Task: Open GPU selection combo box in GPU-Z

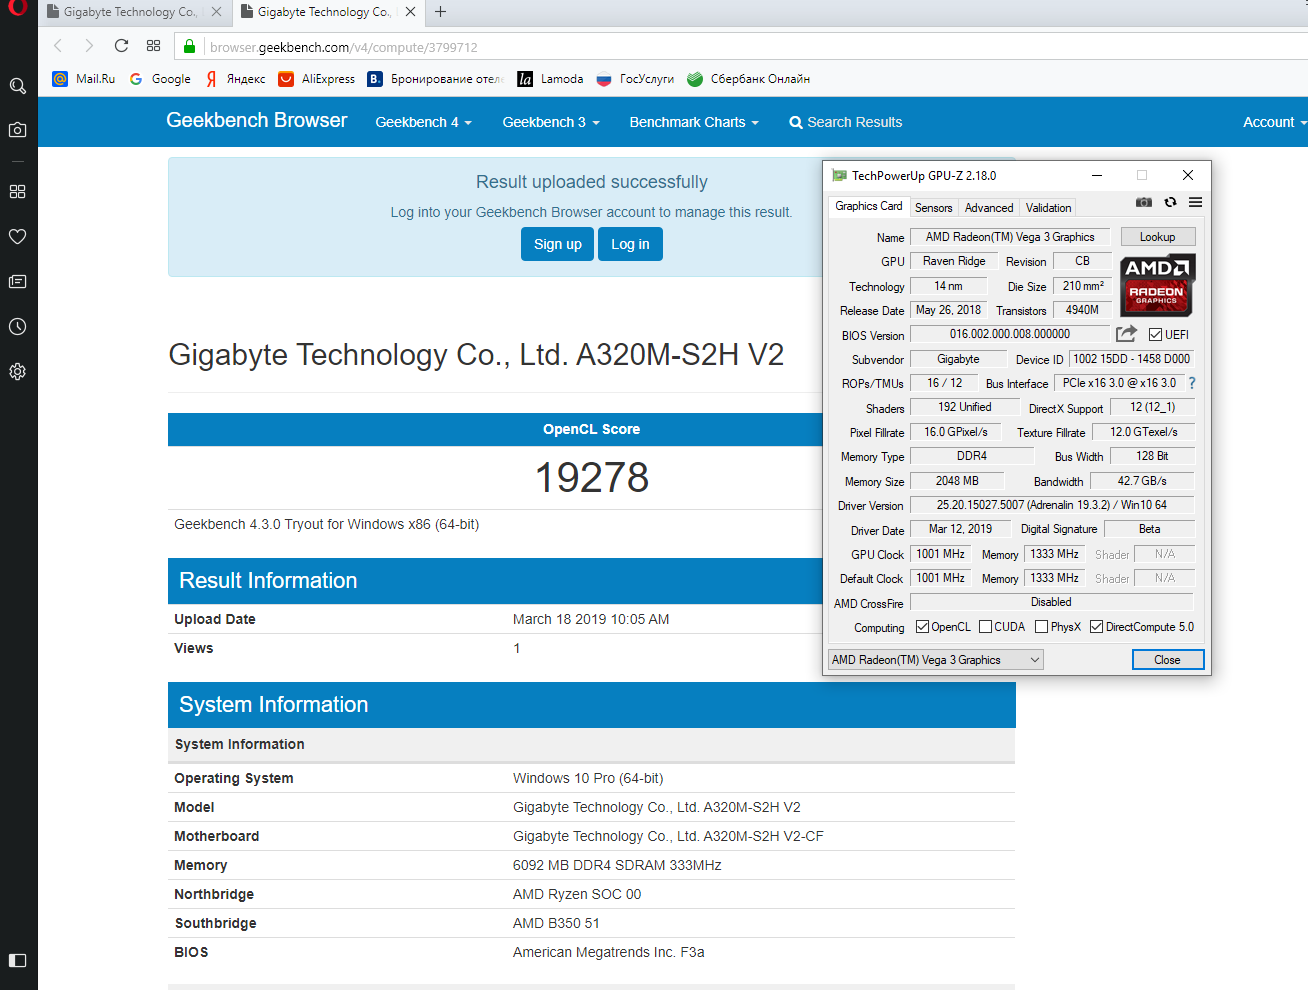Action: point(936,660)
